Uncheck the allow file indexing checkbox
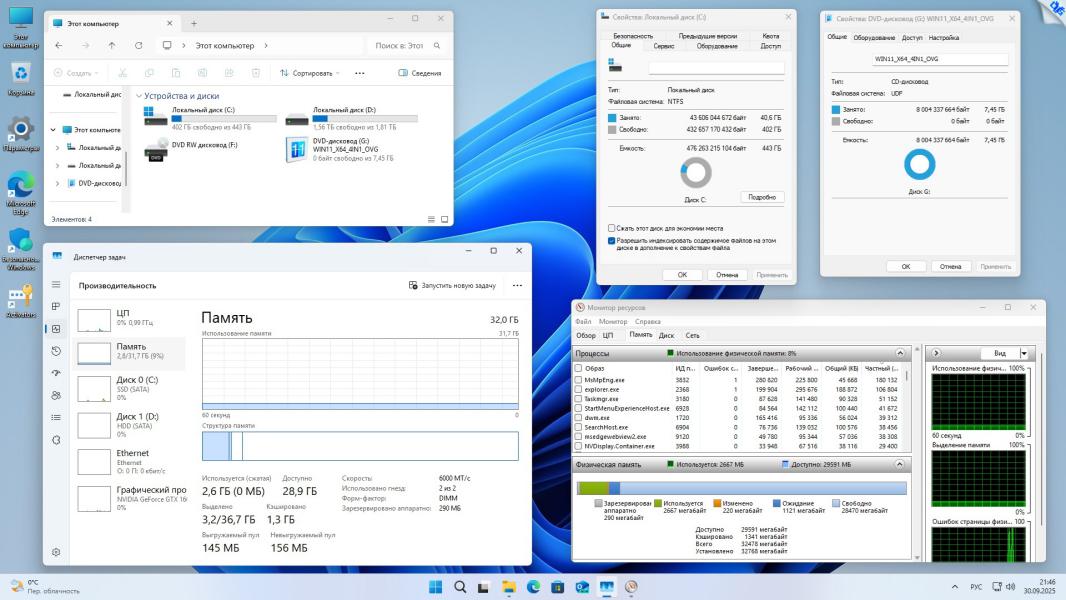1066x600 pixels. [612, 241]
